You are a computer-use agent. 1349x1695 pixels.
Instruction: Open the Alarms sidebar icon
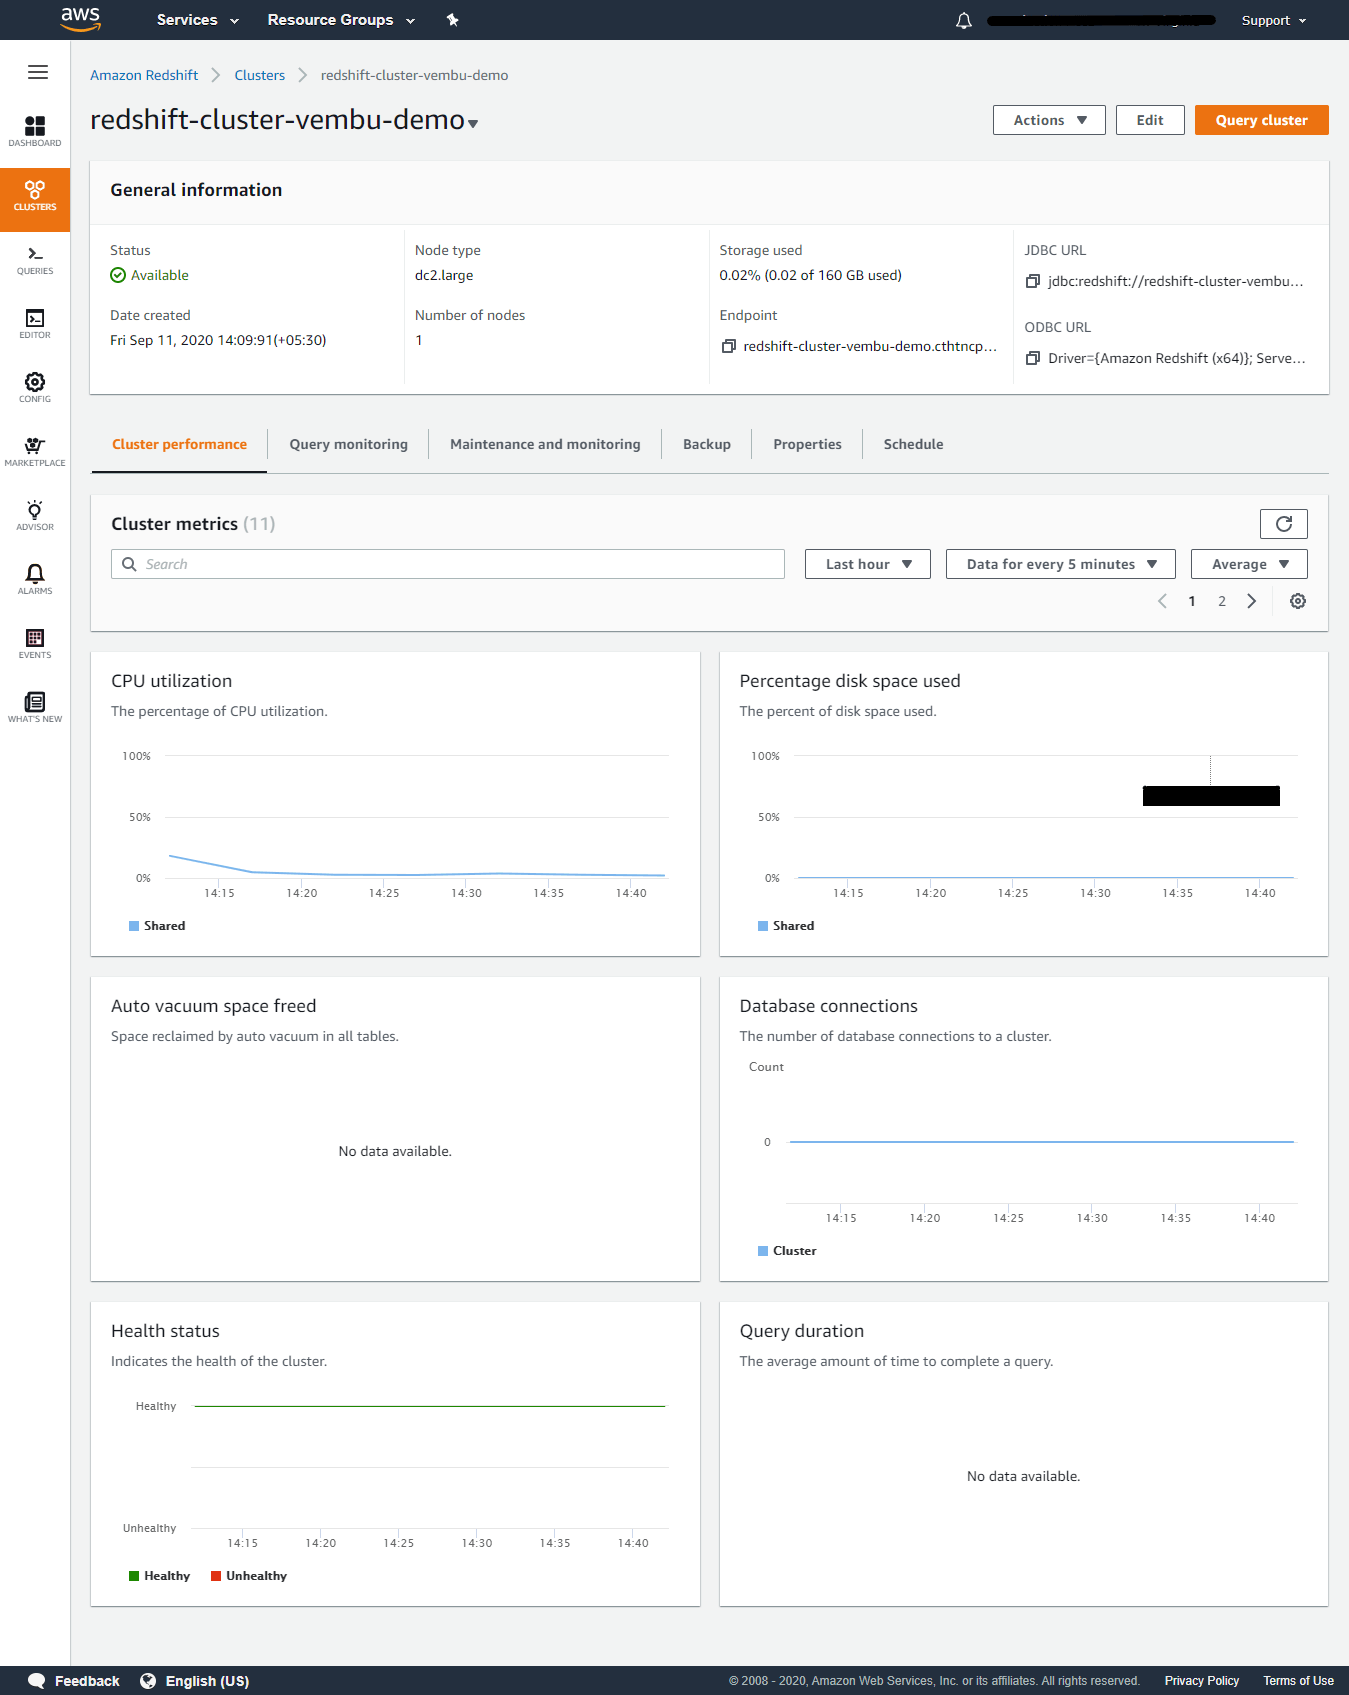35,580
